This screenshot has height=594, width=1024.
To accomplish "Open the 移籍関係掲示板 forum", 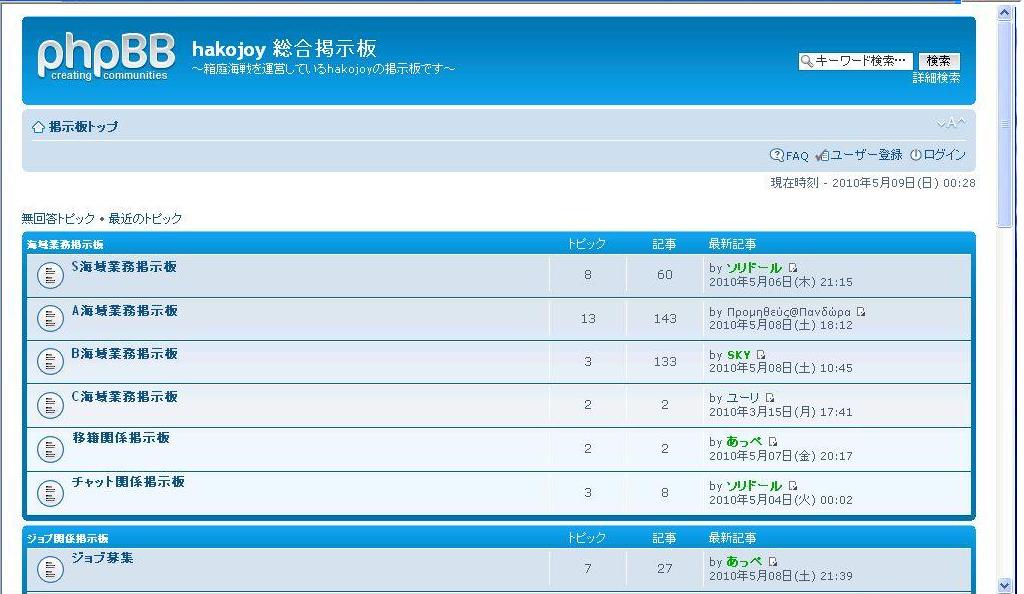I will tap(121, 438).
